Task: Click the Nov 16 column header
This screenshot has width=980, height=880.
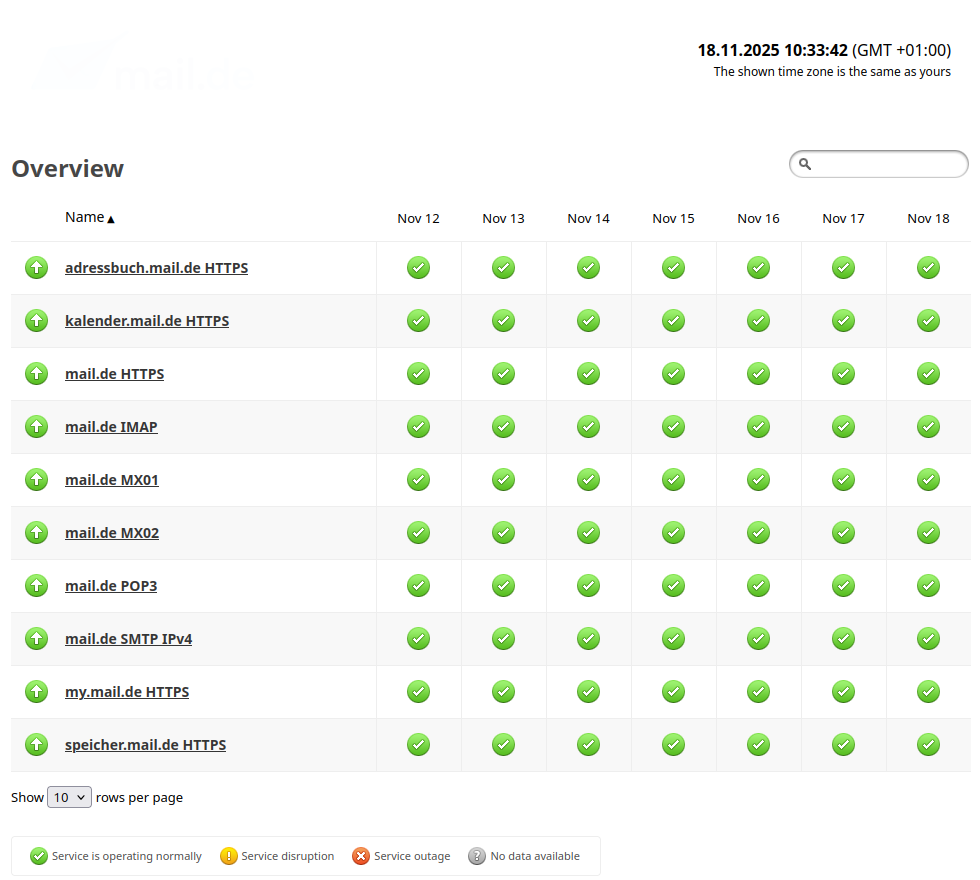Action: (x=758, y=219)
